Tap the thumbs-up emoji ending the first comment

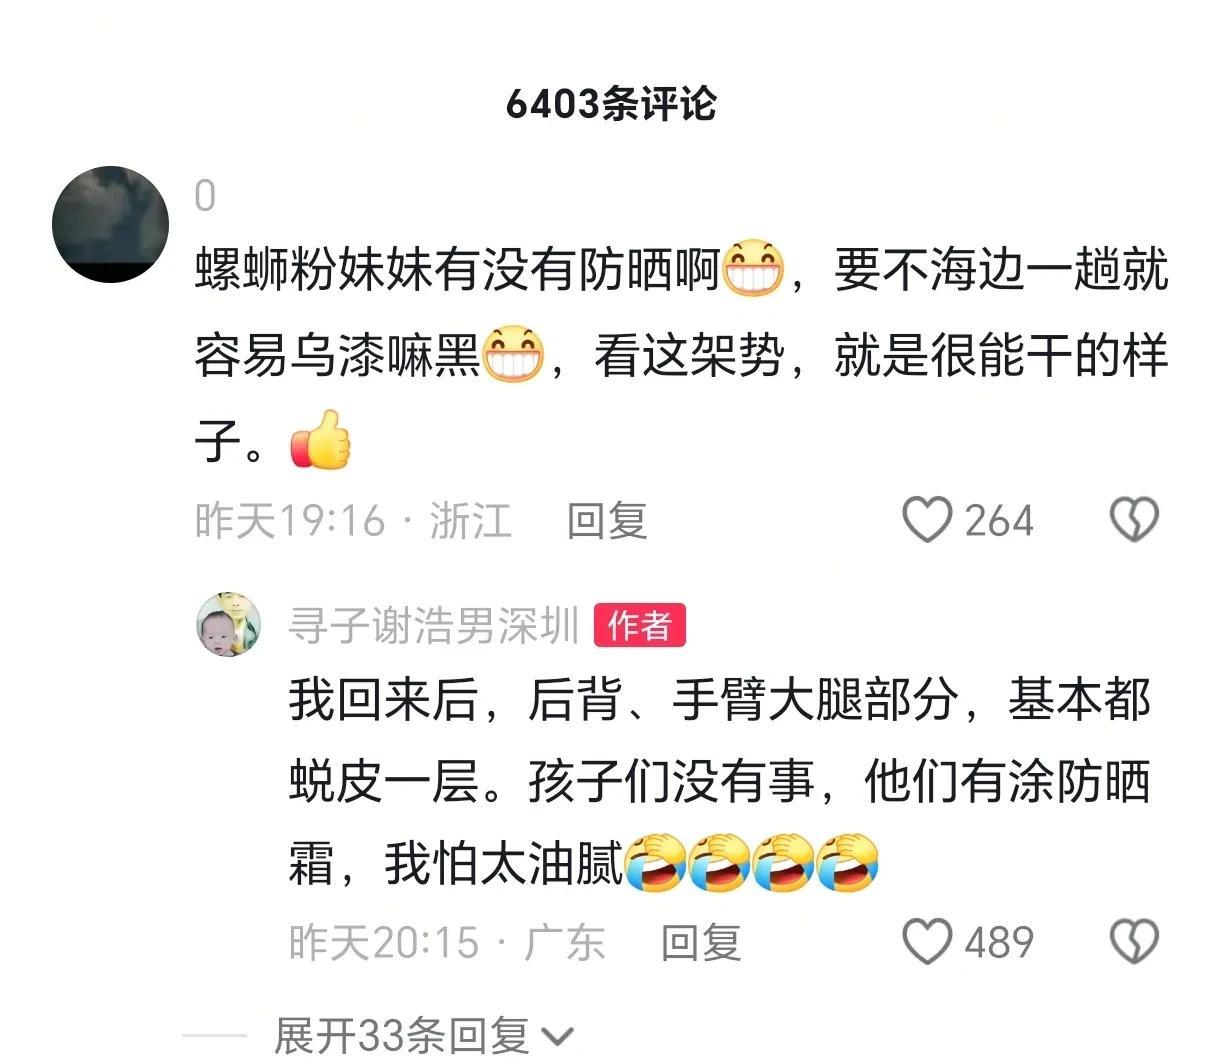[x=320, y=440]
